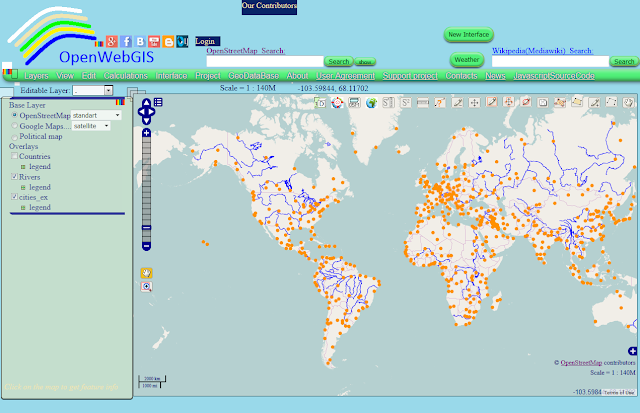Viewport: 640px width, 413px height.
Task: Click the line with question mark tool
Action: tap(440, 103)
